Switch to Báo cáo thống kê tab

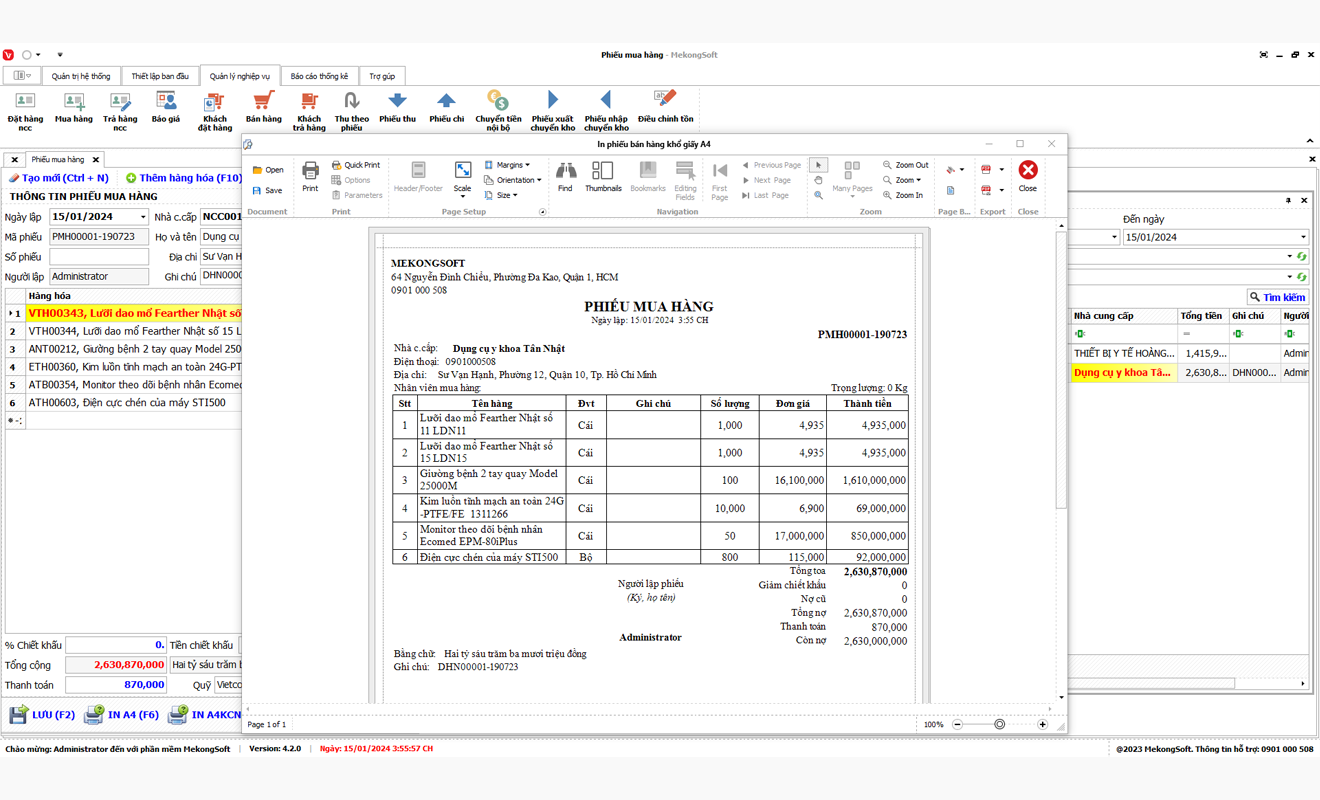pyautogui.click(x=320, y=76)
